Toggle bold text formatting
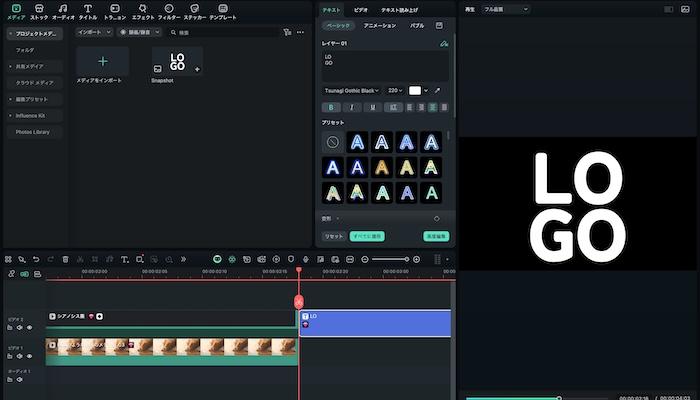Screen dimensions: 700x400 (x=330, y=107)
